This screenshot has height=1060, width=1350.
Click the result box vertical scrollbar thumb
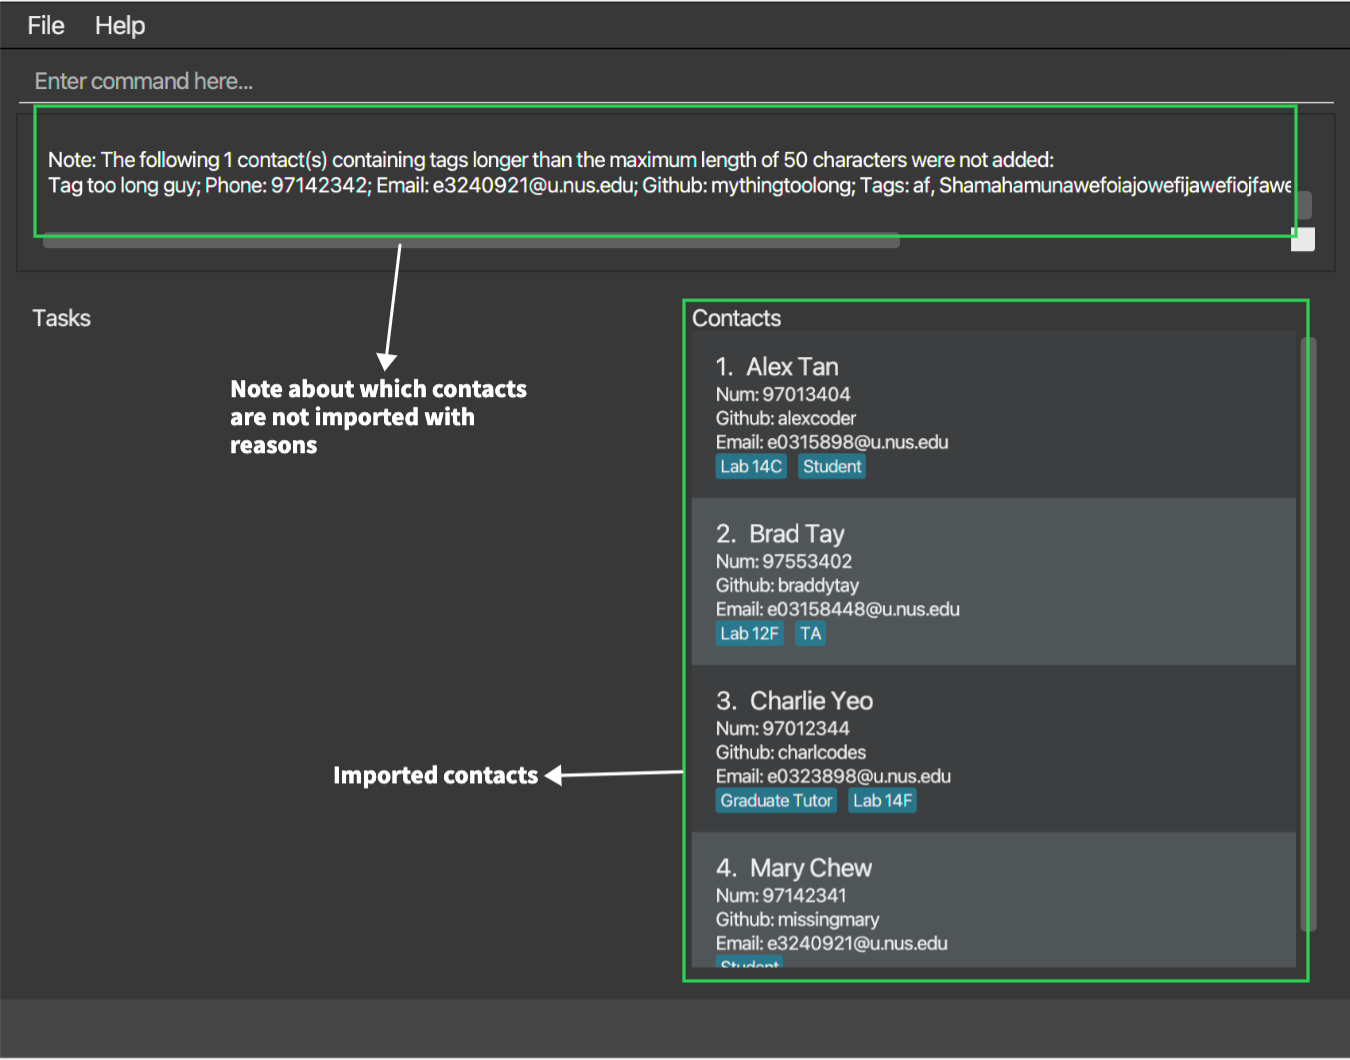tap(1303, 205)
